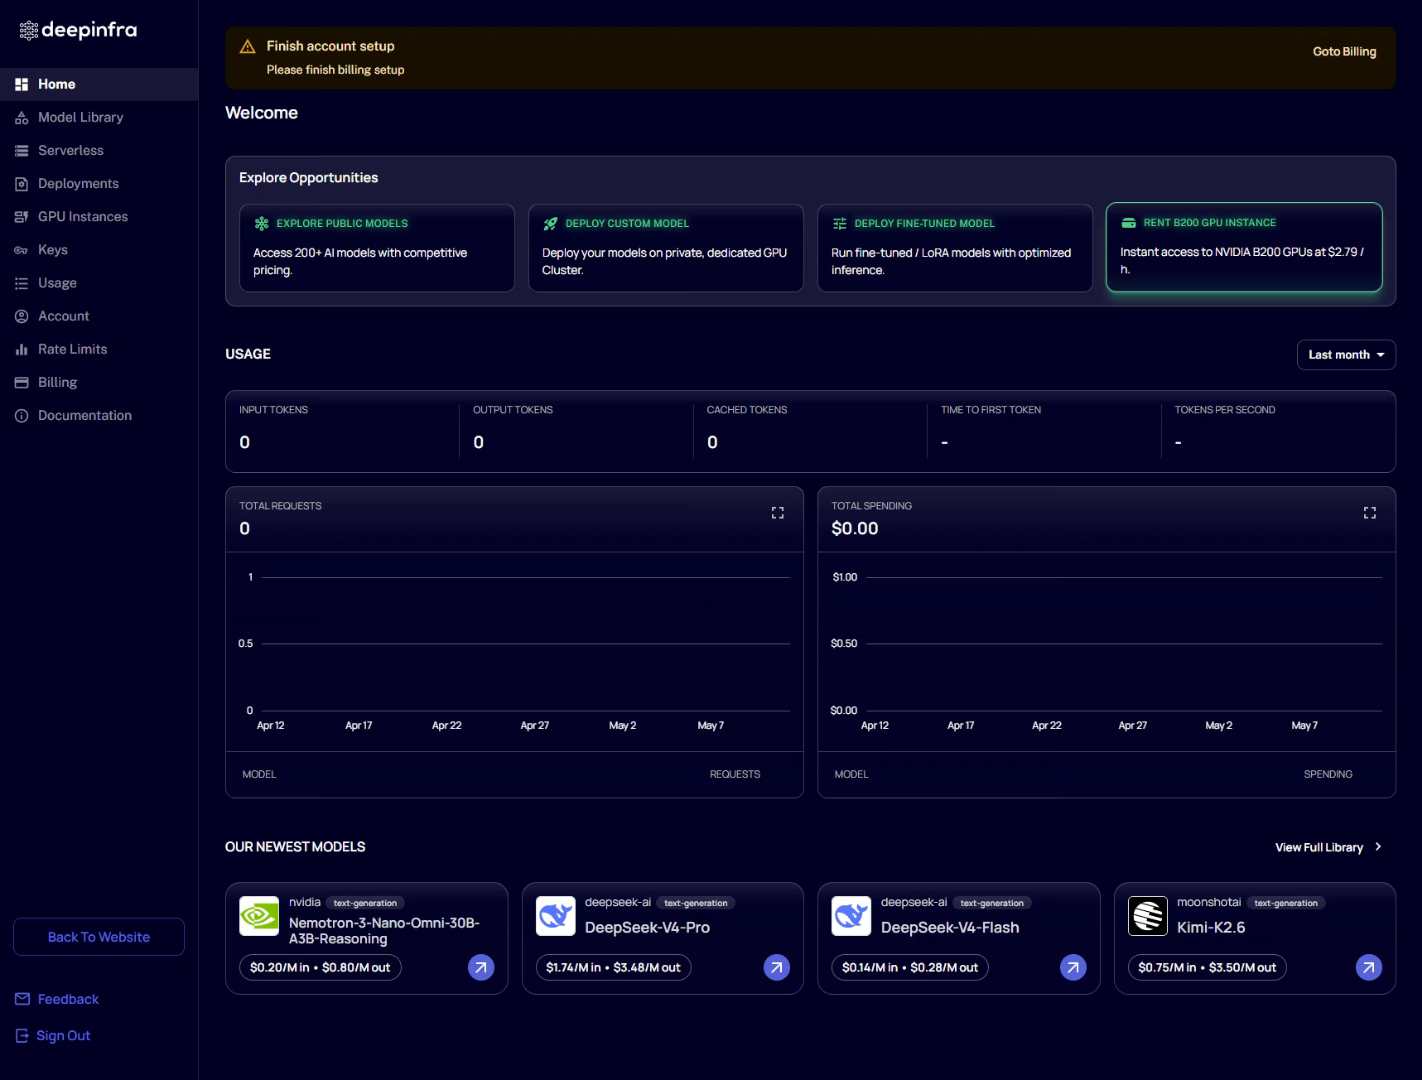This screenshot has height=1080, width=1422.
Task: Open Deployments page
Action: [x=99, y=183]
